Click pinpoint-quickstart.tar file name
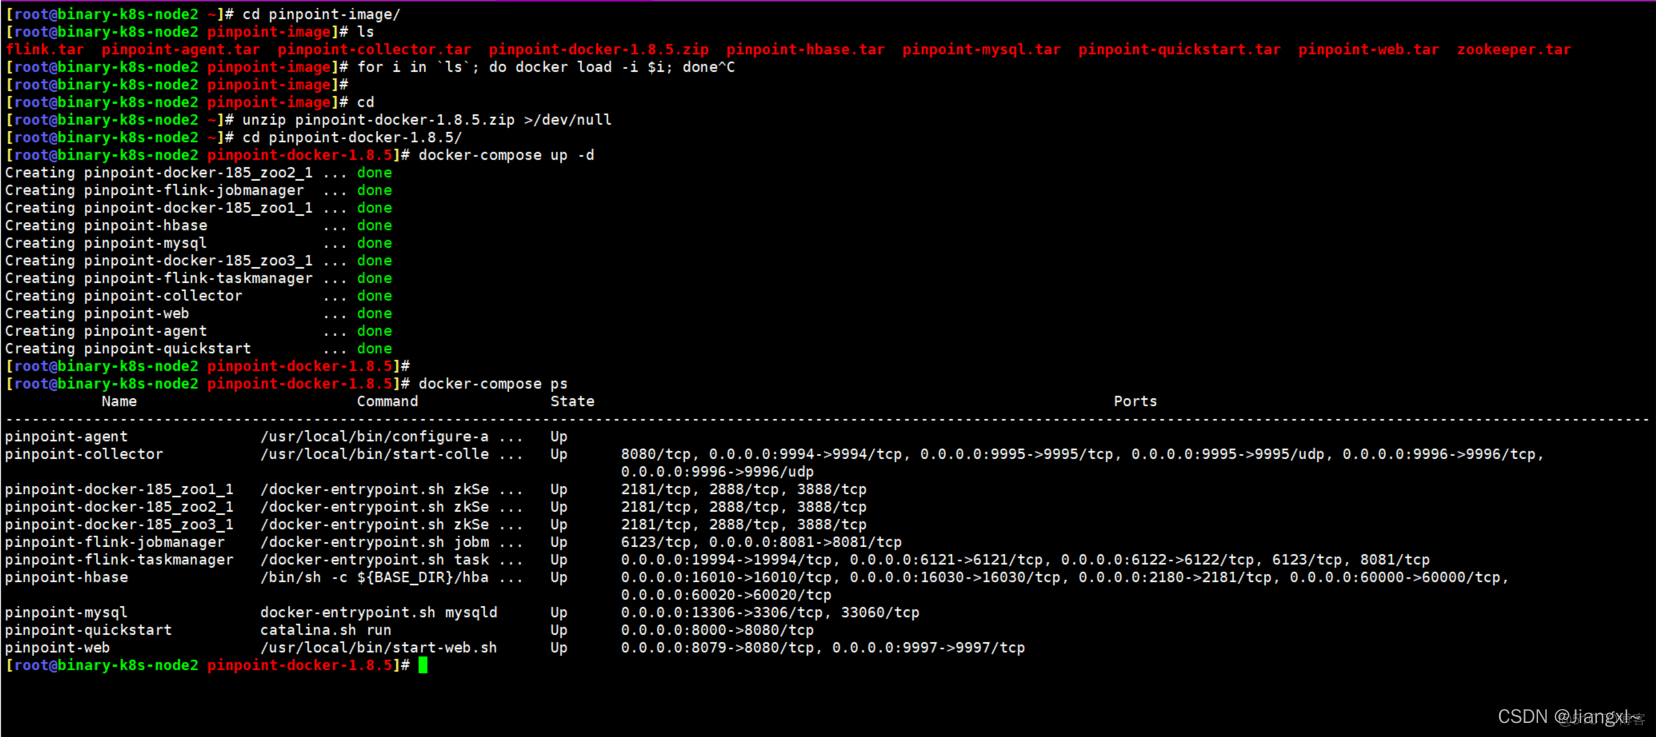This screenshot has height=737, width=1656. tap(1180, 50)
